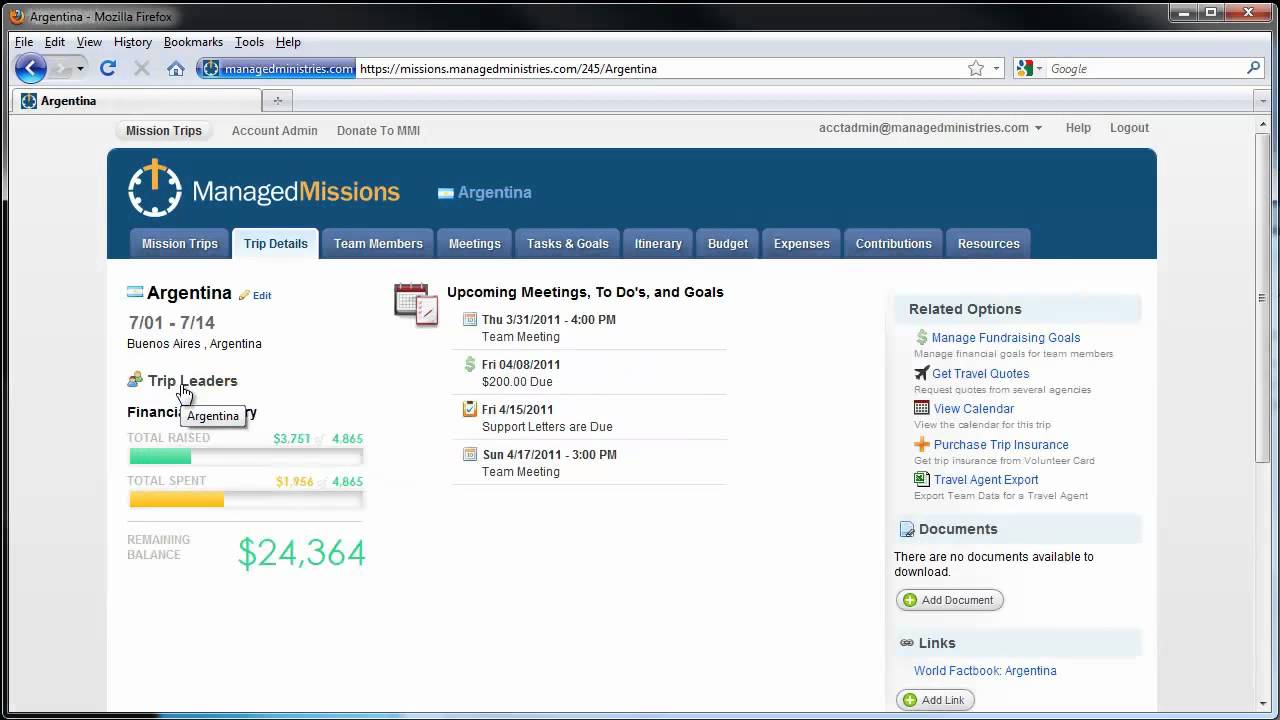Click the Add Document button
Viewport: 1280px width, 720px height.
tap(949, 600)
